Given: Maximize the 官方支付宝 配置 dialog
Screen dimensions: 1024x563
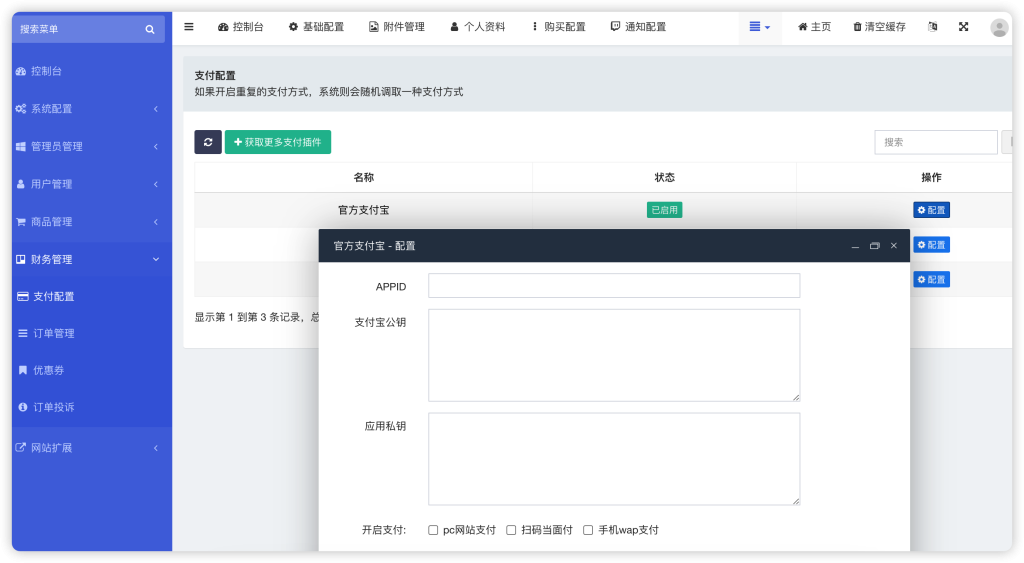Looking at the screenshot, I should [x=874, y=246].
